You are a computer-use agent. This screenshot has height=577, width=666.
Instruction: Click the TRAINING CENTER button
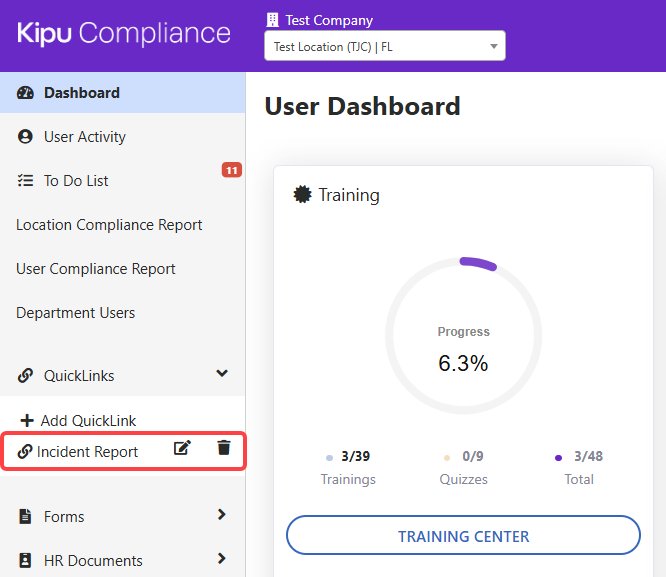pyautogui.click(x=463, y=536)
